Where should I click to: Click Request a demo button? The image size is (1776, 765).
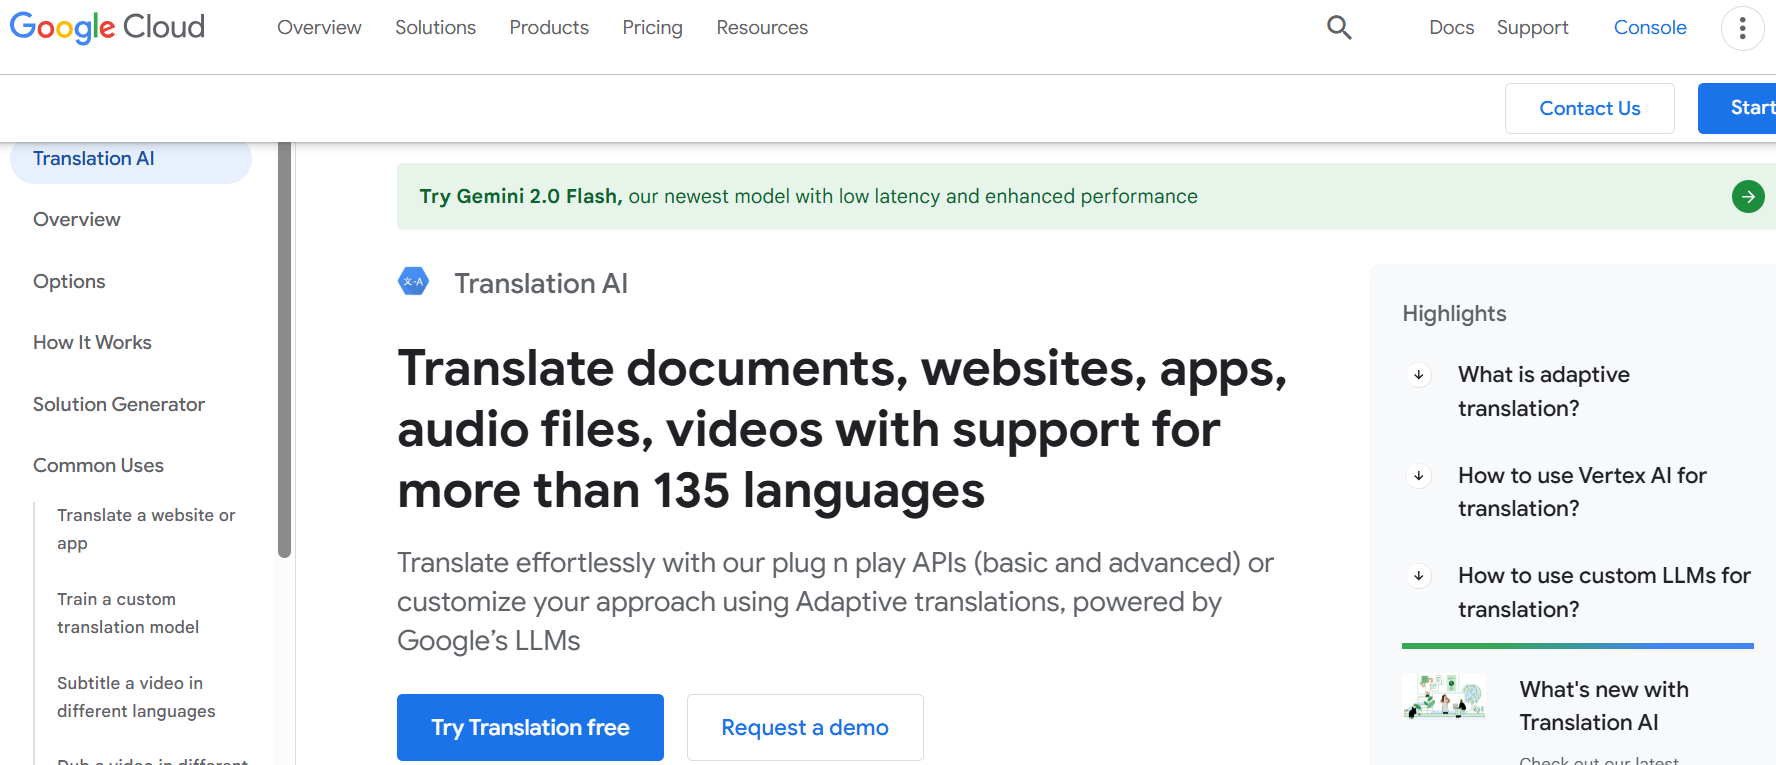click(x=805, y=727)
